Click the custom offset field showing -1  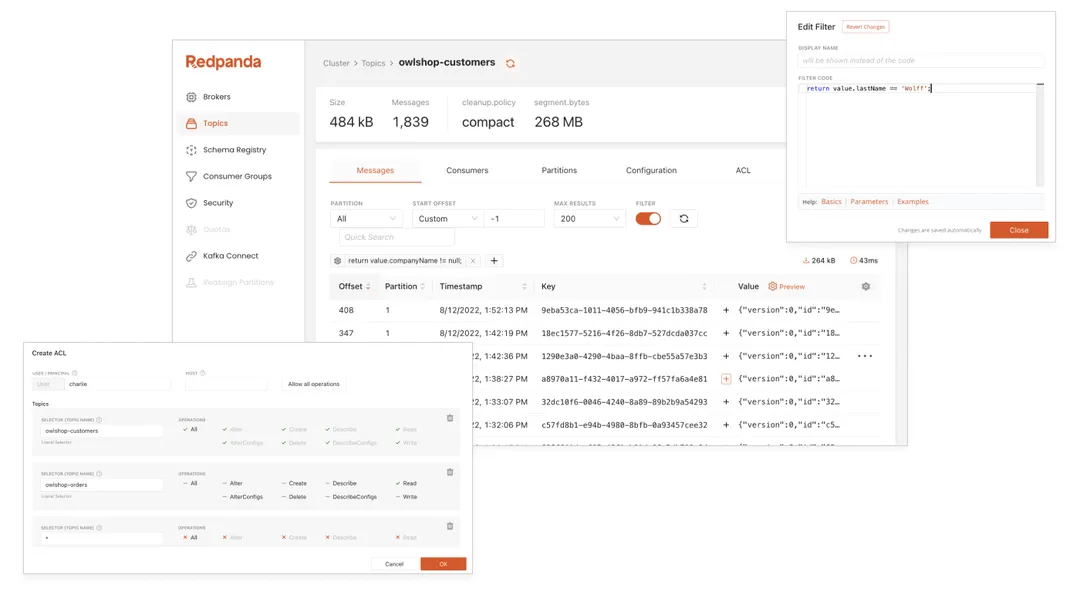click(x=514, y=219)
